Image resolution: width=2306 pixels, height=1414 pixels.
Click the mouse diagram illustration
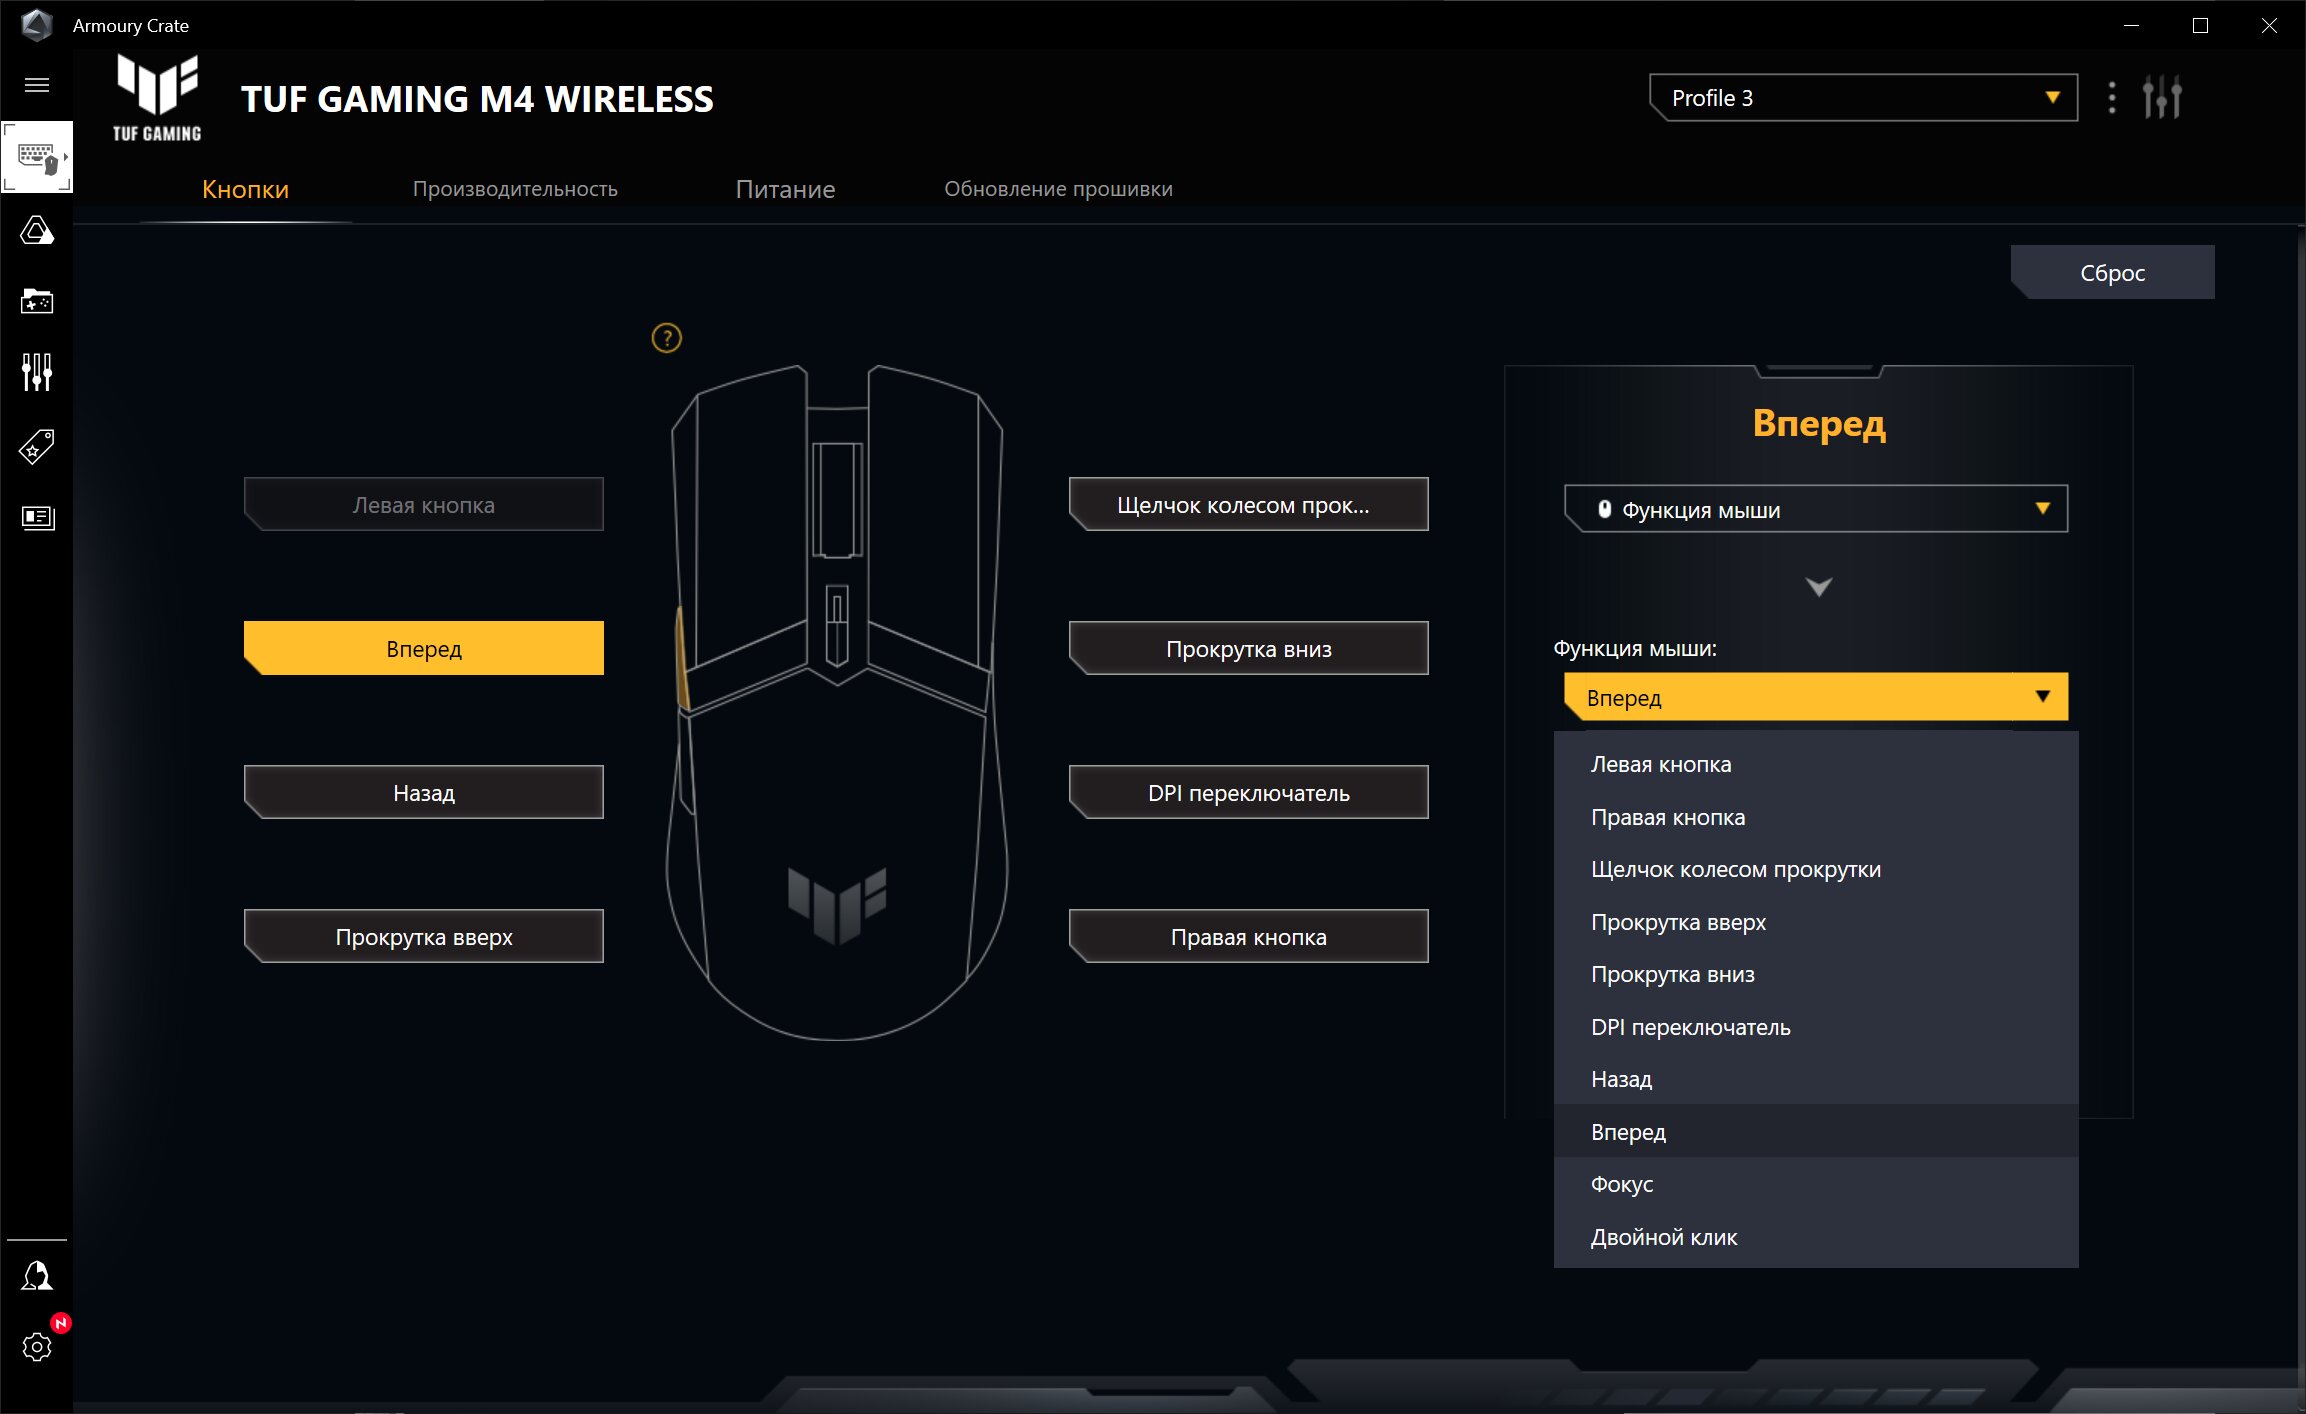(837, 702)
